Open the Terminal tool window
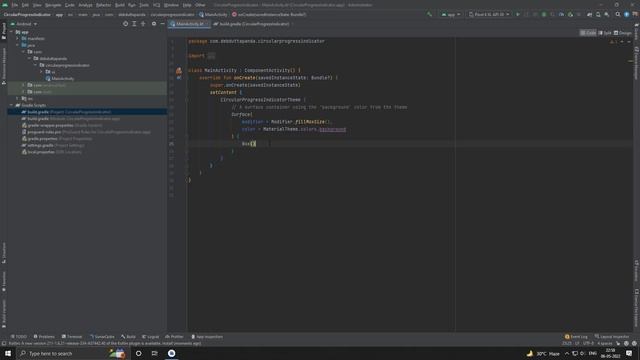The height and width of the screenshot is (360, 640). pyautogui.click(x=72, y=337)
